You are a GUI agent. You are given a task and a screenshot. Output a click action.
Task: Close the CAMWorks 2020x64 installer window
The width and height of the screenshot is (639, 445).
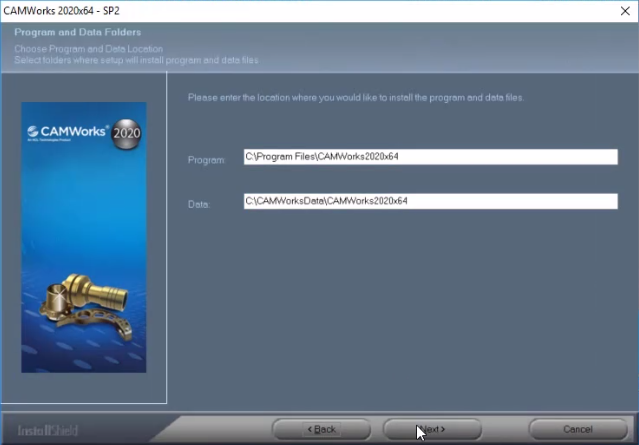[x=625, y=11]
